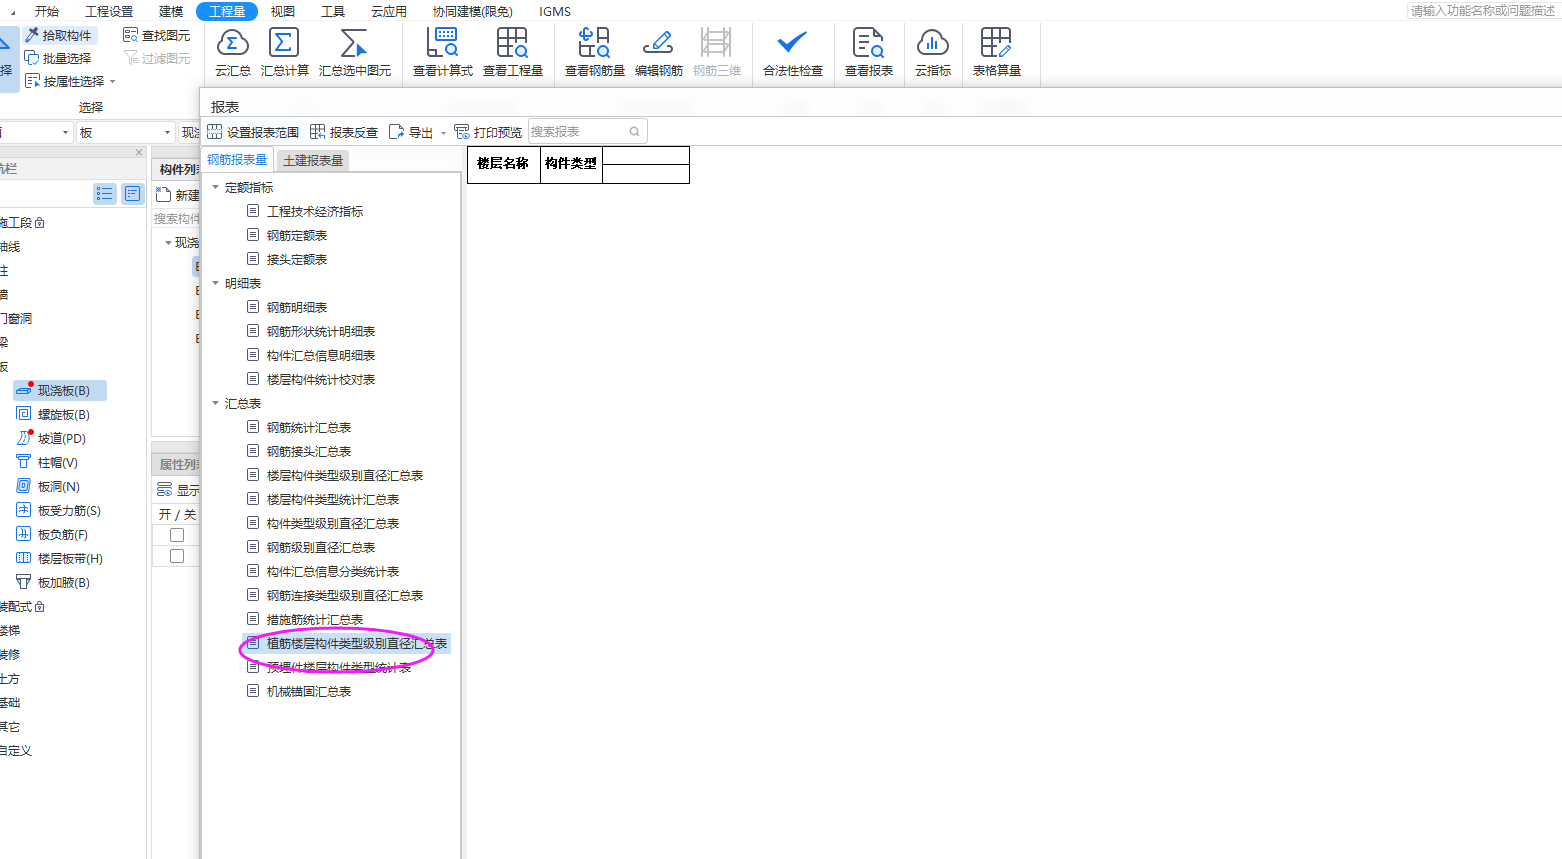Open 查看计算式 tool

click(x=443, y=53)
